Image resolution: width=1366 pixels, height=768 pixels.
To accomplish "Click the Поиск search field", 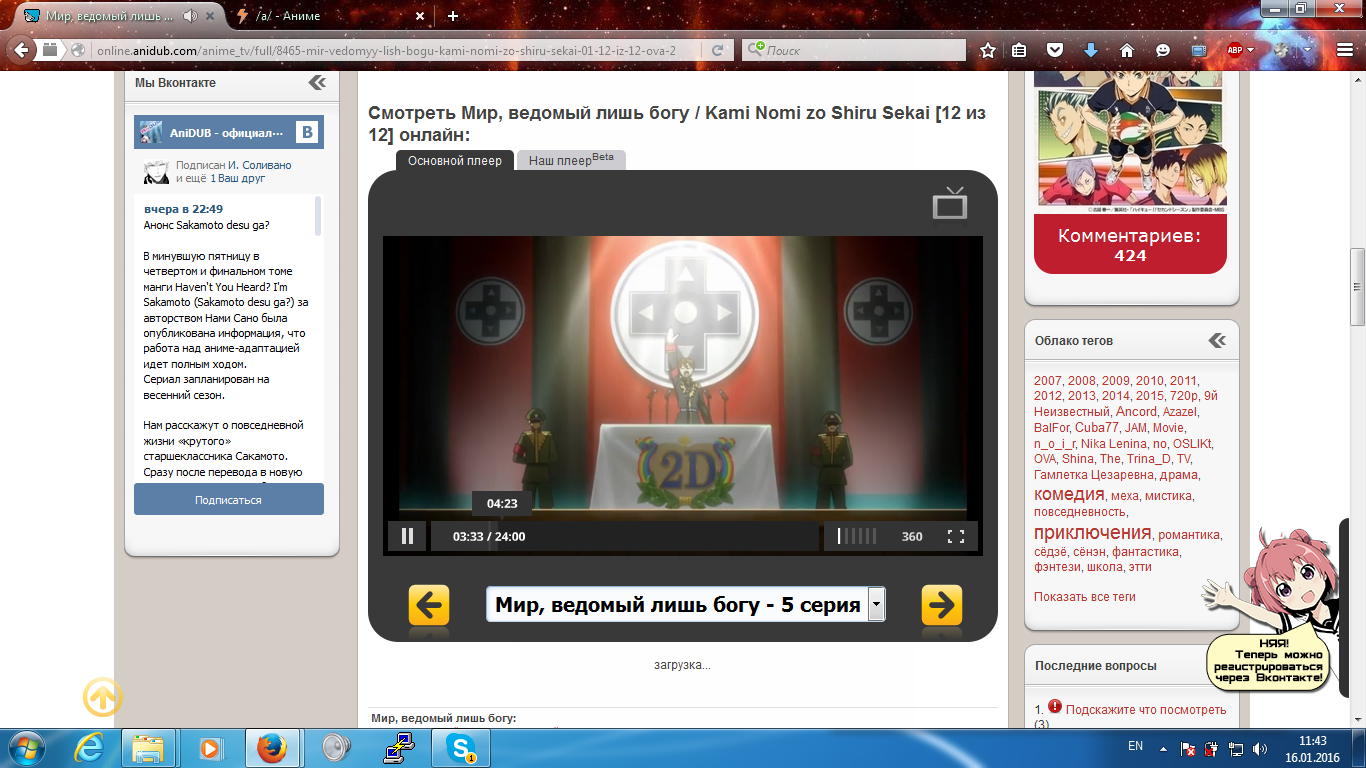I will pos(855,50).
